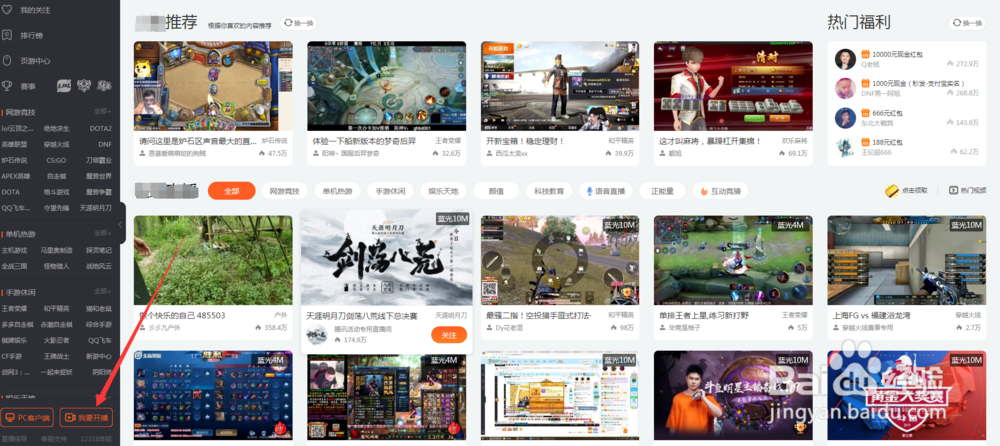
Task: Open the 英雄联盟 sidebar link
Action: point(14,144)
